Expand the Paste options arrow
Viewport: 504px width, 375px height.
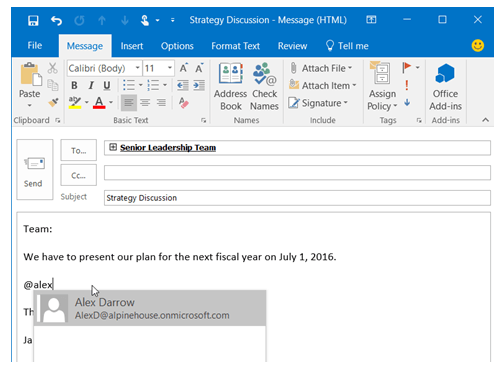click(x=30, y=105)
